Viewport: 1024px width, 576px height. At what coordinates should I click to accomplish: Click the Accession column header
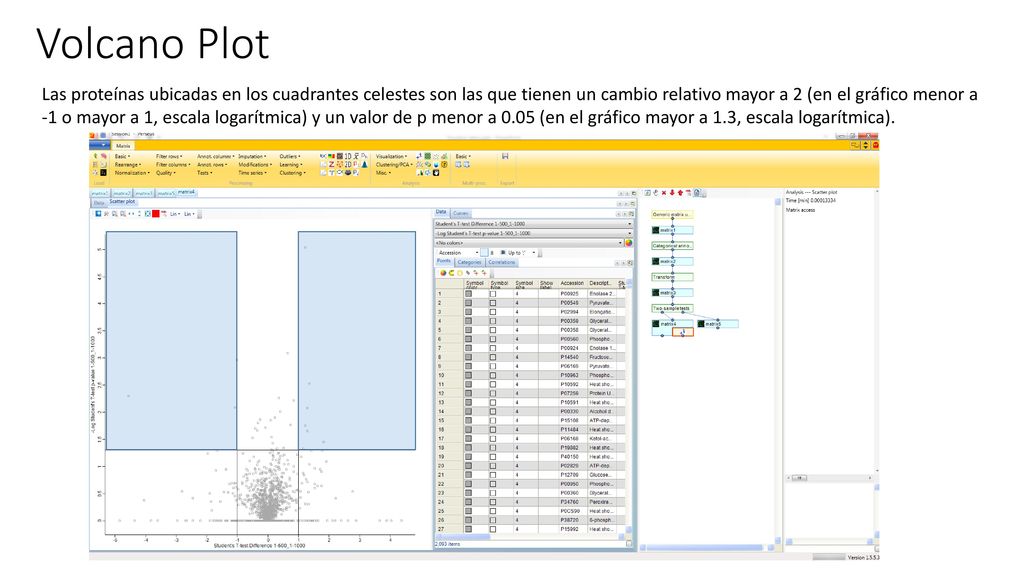(x=571, y=283)
